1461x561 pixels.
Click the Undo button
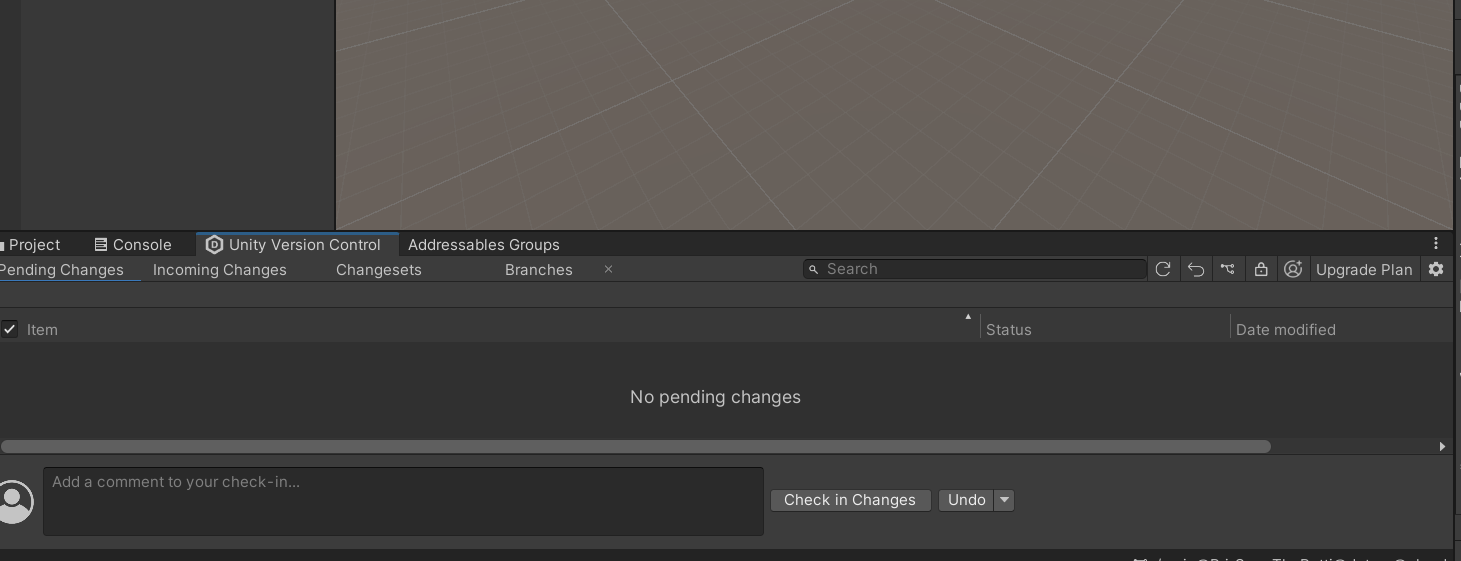(967, 500)
